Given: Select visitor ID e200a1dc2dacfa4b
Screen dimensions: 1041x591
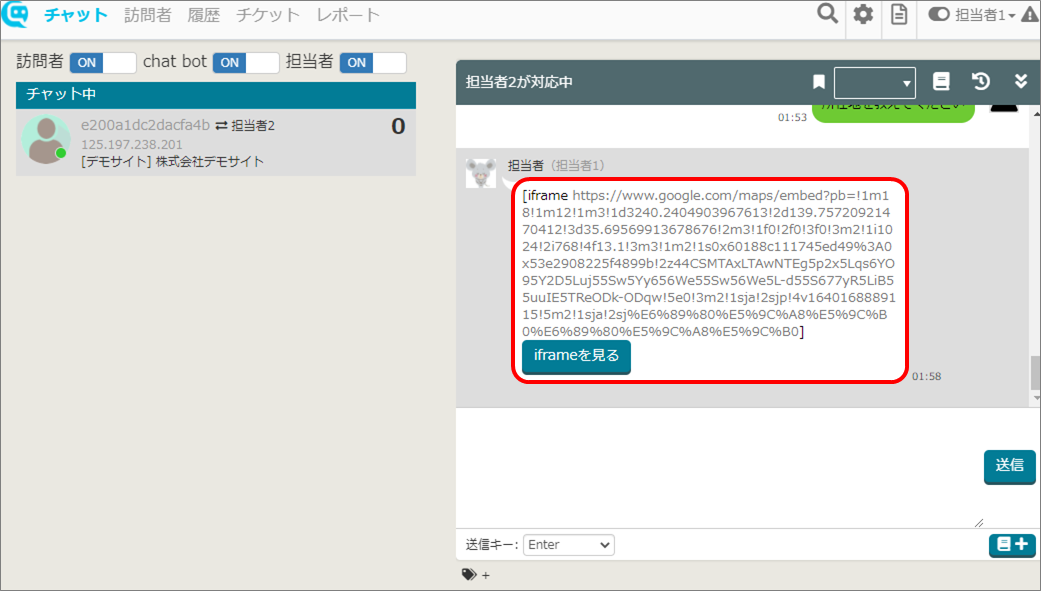Looking at the screenshot, I should pos(145,125).
